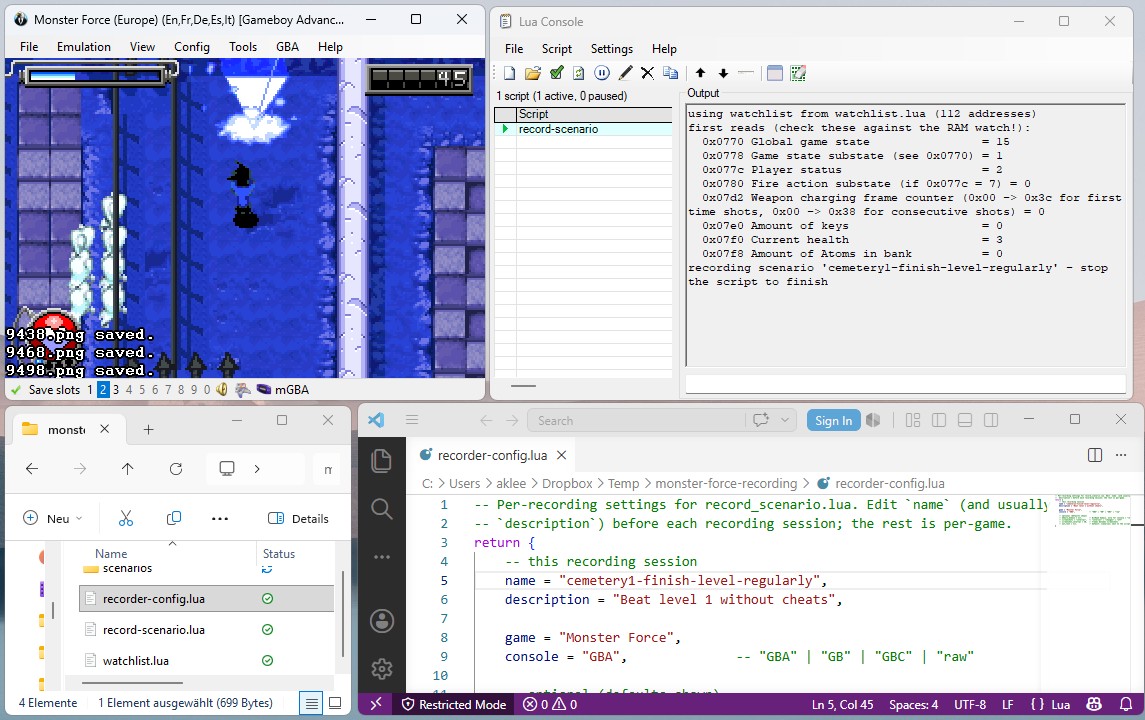
Task: Click VS Code Search command box
Action: [635, 421]
